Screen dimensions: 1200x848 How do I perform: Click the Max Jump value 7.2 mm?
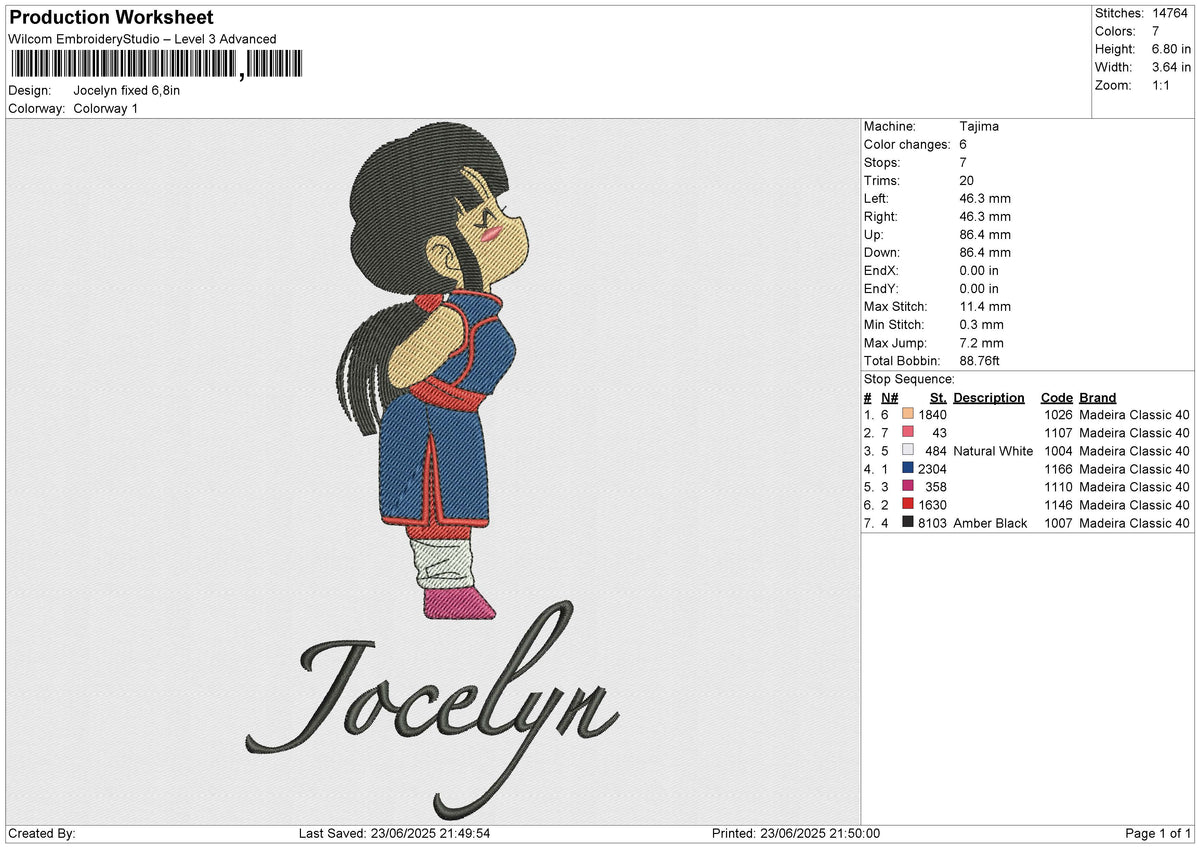[981, 342]
